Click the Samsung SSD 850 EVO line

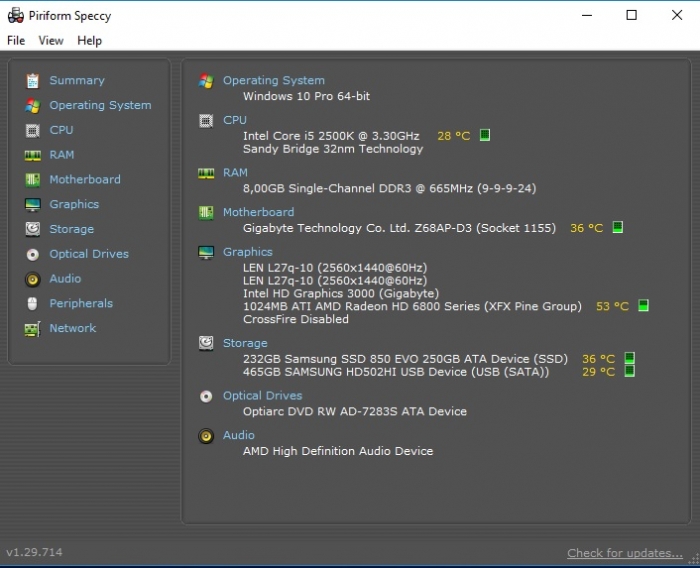[405, 359]
